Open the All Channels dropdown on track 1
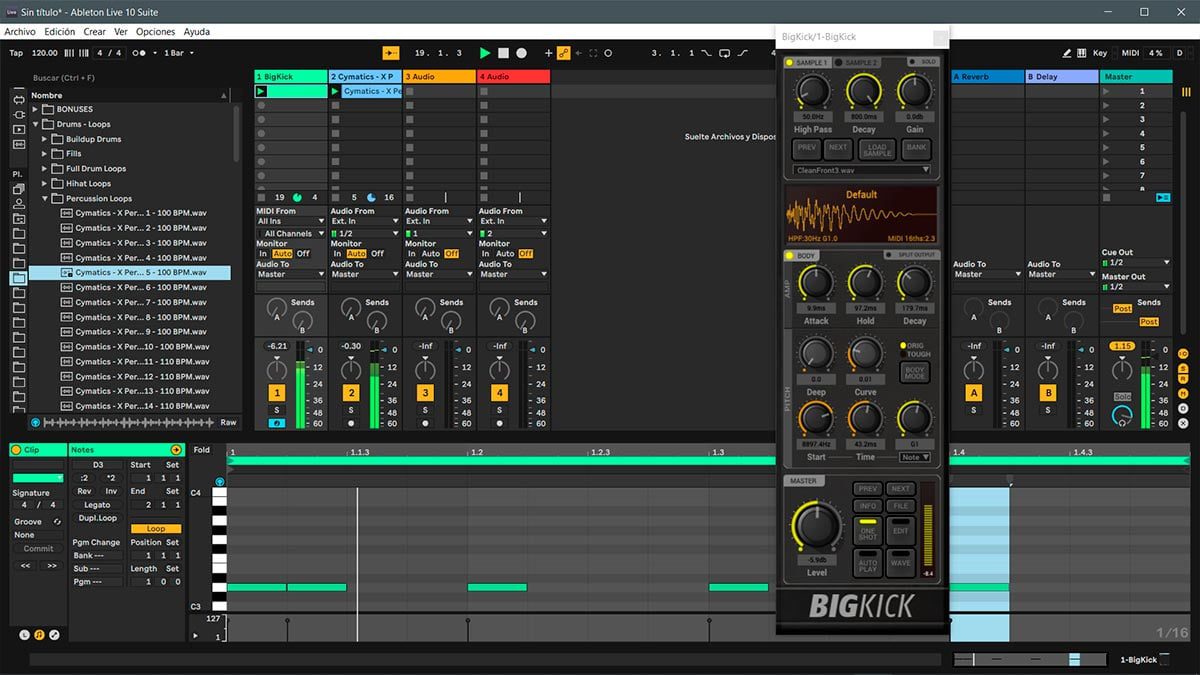Viewport: 1200px width, 675px height. pos(291,233)
